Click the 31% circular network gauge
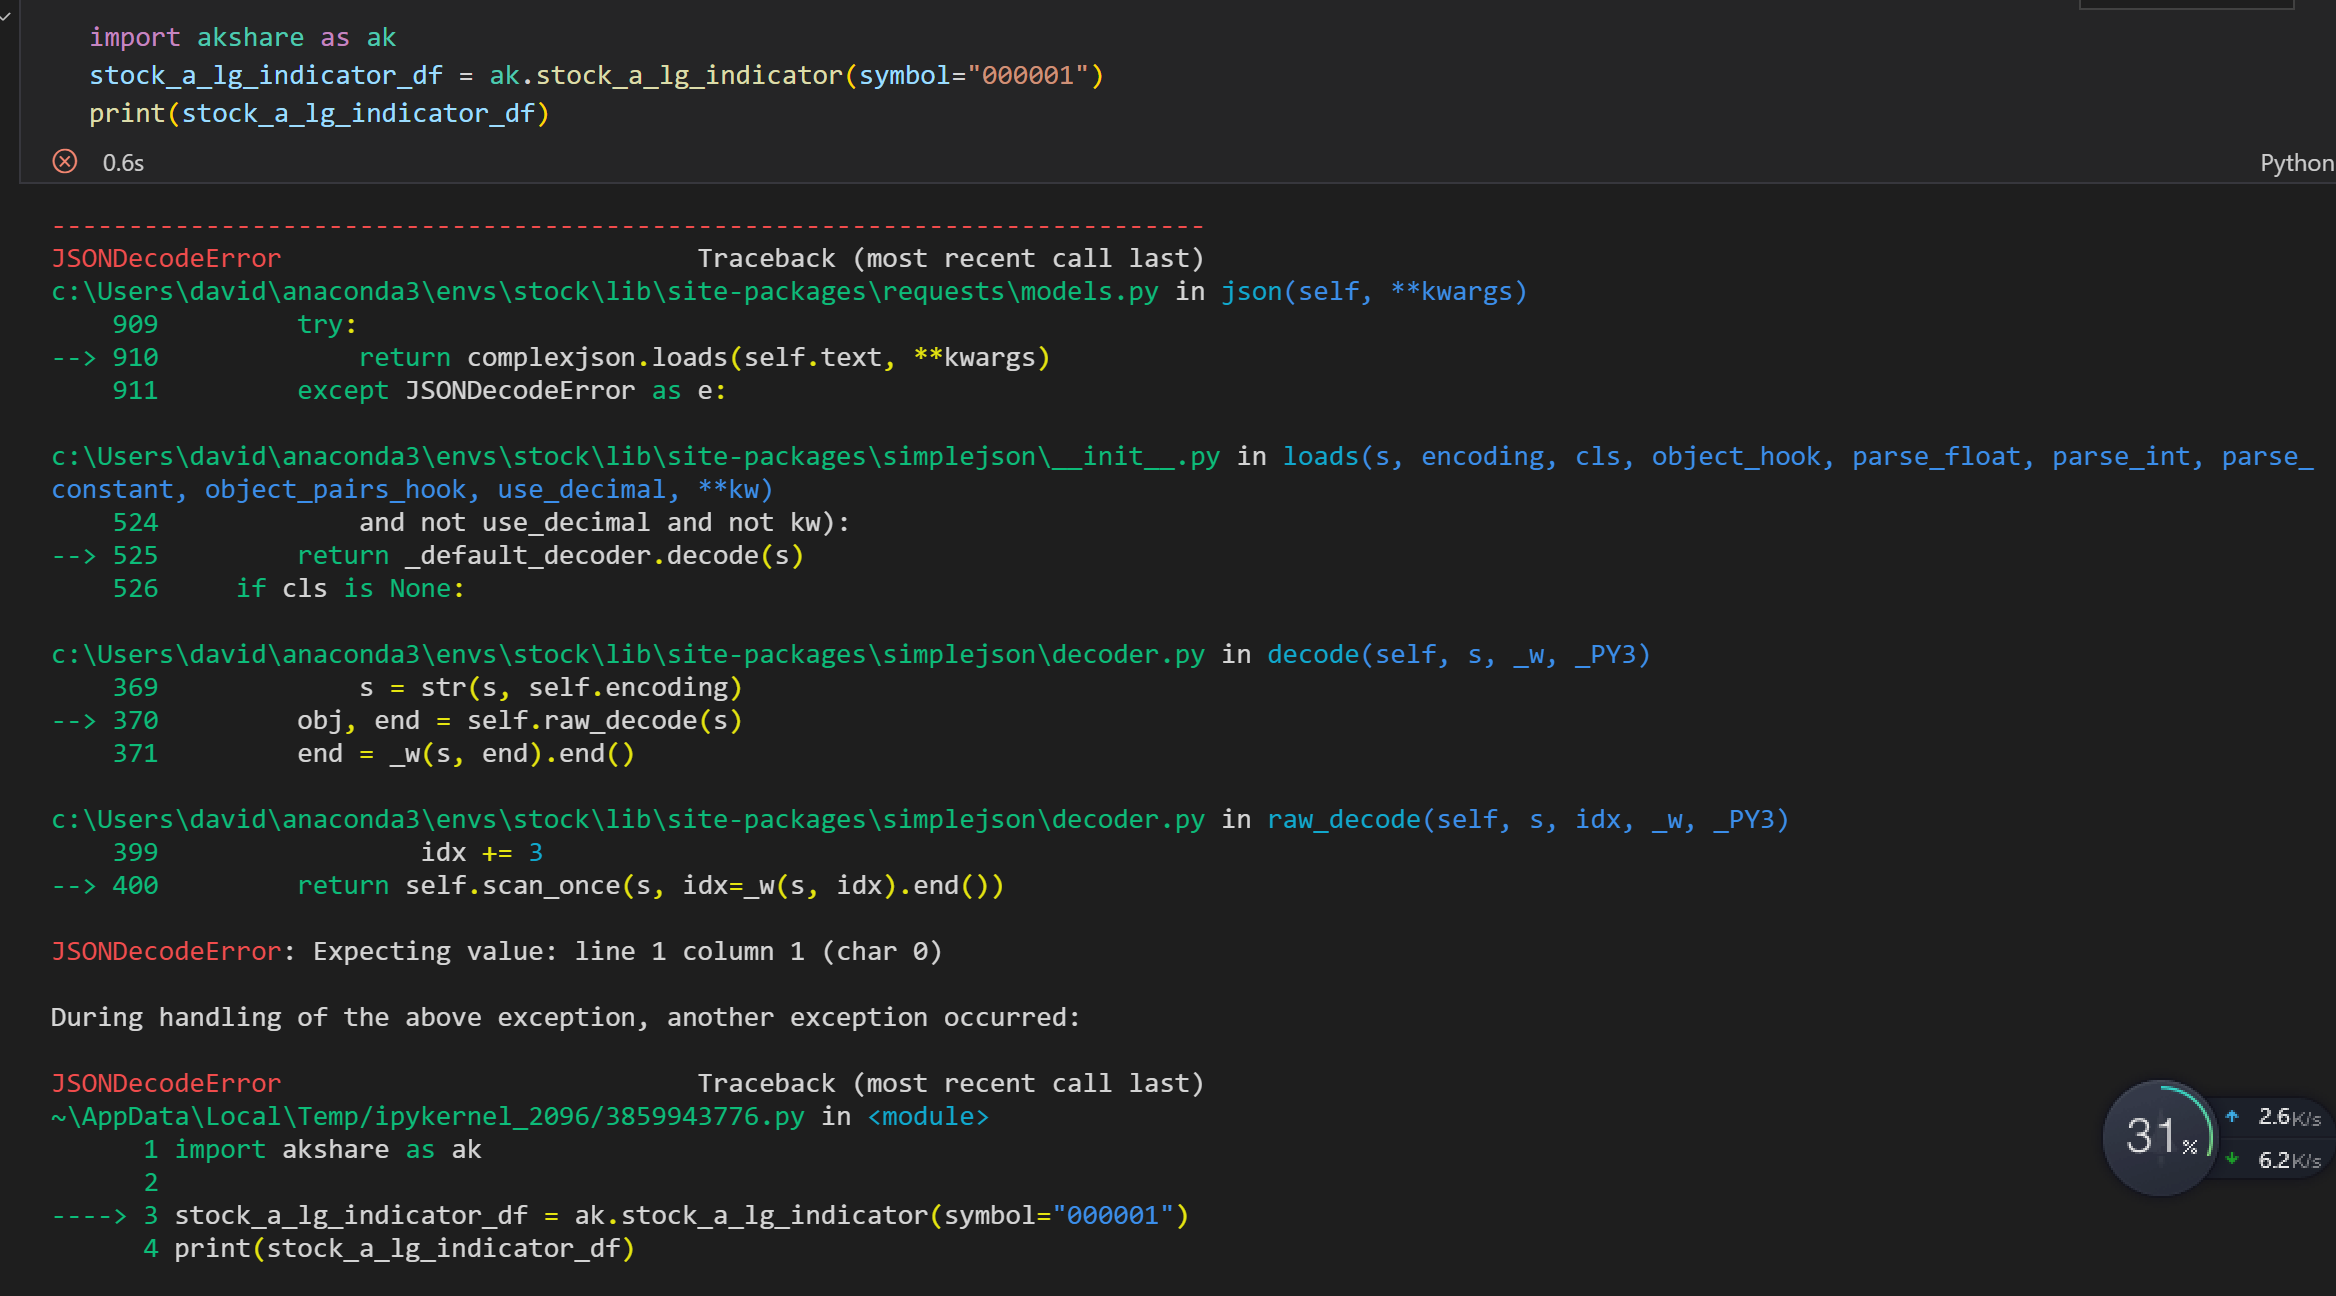 2158,1137
